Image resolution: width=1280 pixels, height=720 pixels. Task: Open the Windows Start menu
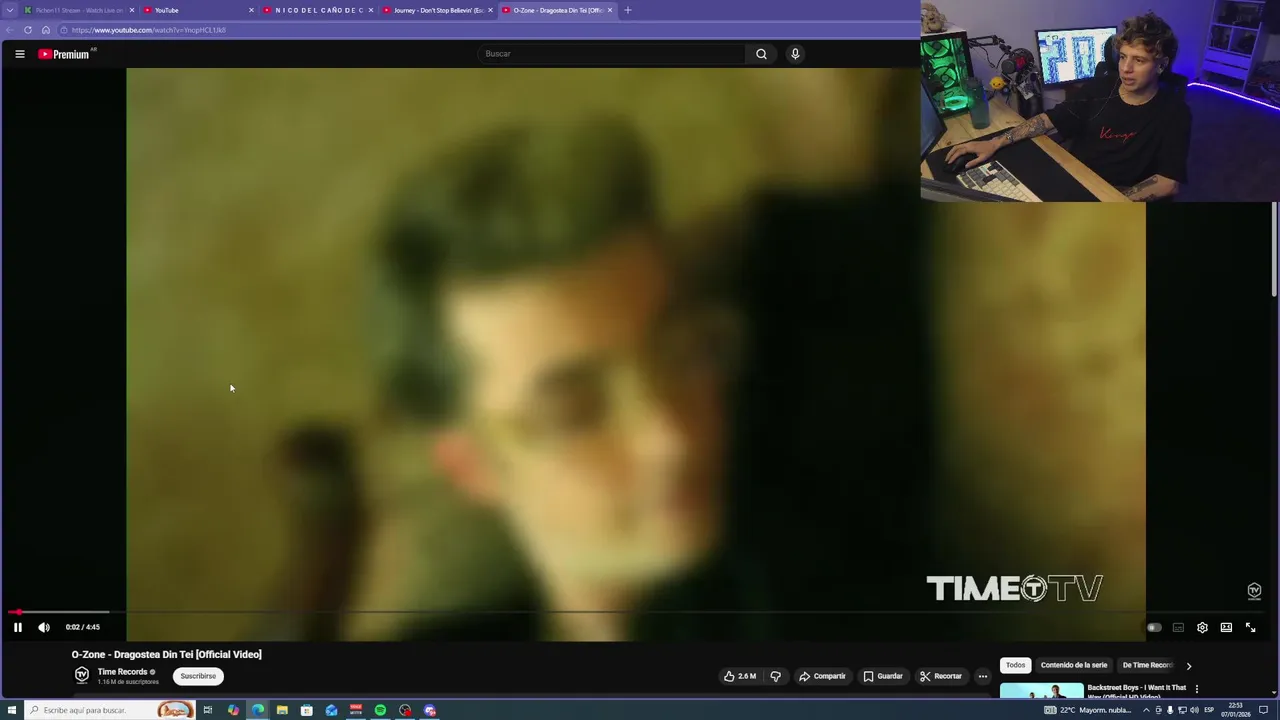(12, 710)
